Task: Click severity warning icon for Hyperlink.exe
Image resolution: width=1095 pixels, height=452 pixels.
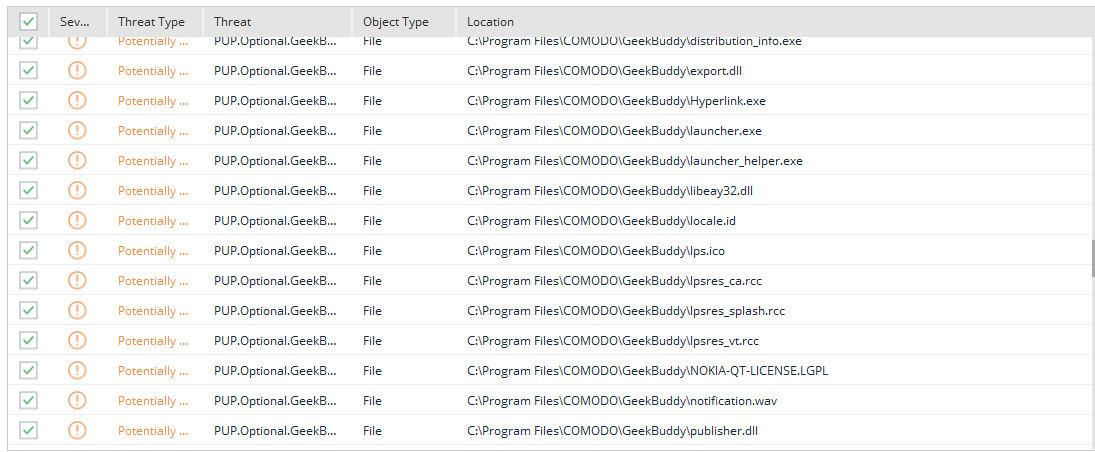Action: click(x=78, y=101)
